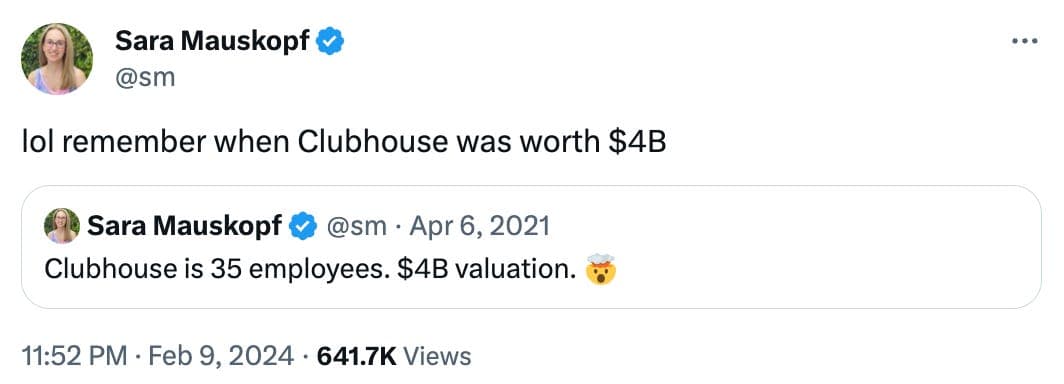The height and width of the screenshot is (384, 1064).
Task: Click the exploding head emoji
Action: [601, 269]
